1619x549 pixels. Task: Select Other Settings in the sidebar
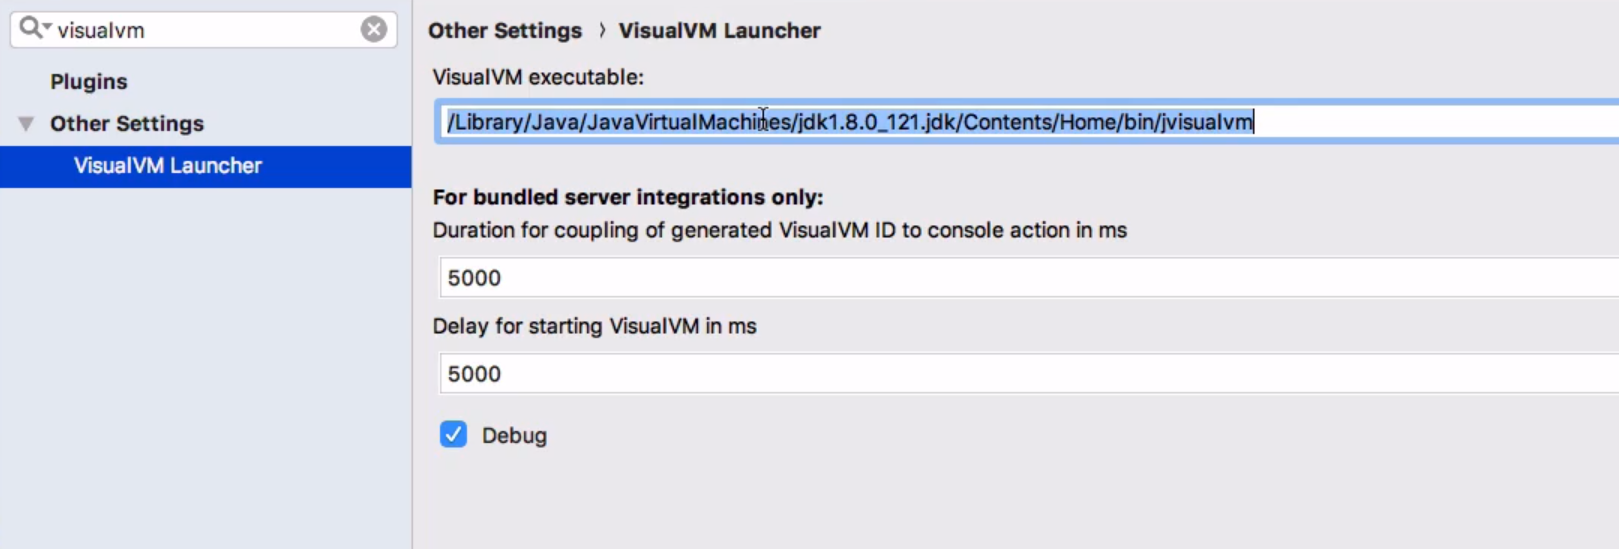[127, 124]
